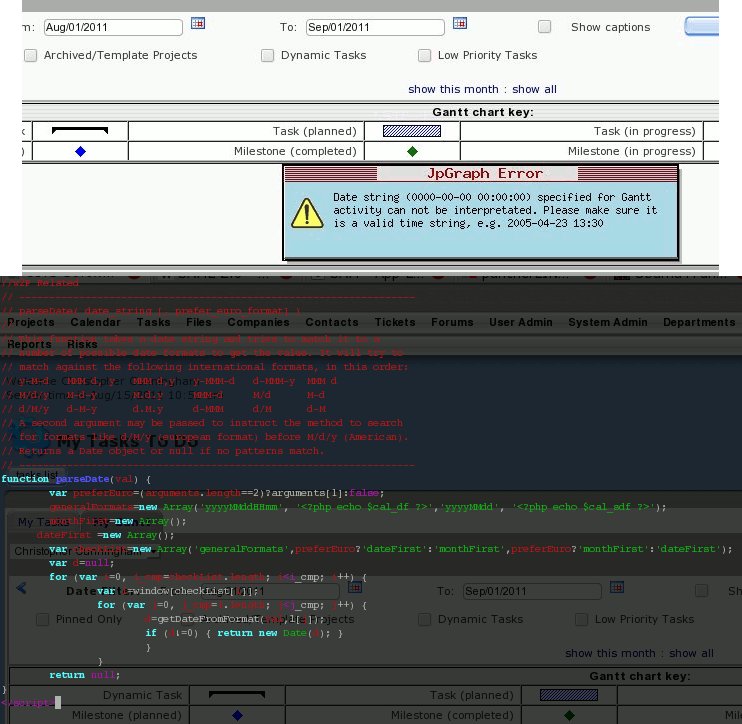Click undimmed Gantt chart key: heading
Viewport: 742px width, 724px height.
point(483,112)
